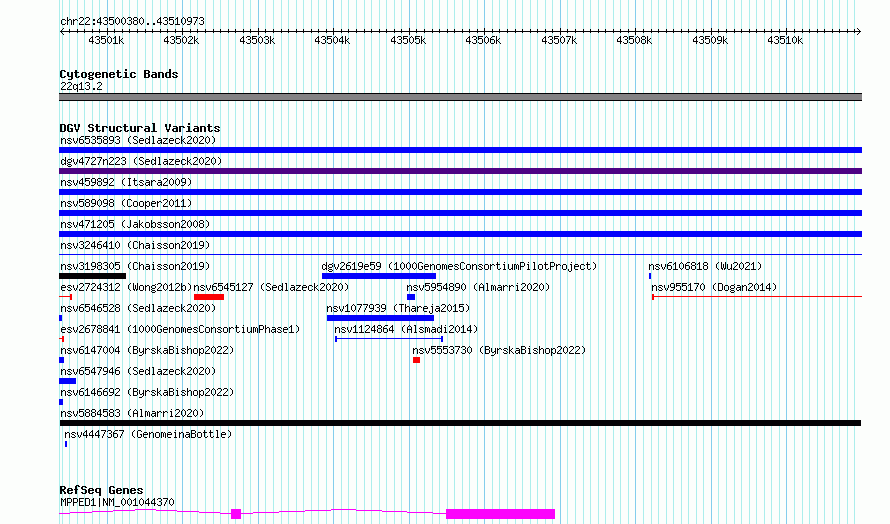The width and height of the screenshot is (890, 524).
Task: Select nsv5553730 (ByrskaBishop2022) label
Action: pos(499,350)
